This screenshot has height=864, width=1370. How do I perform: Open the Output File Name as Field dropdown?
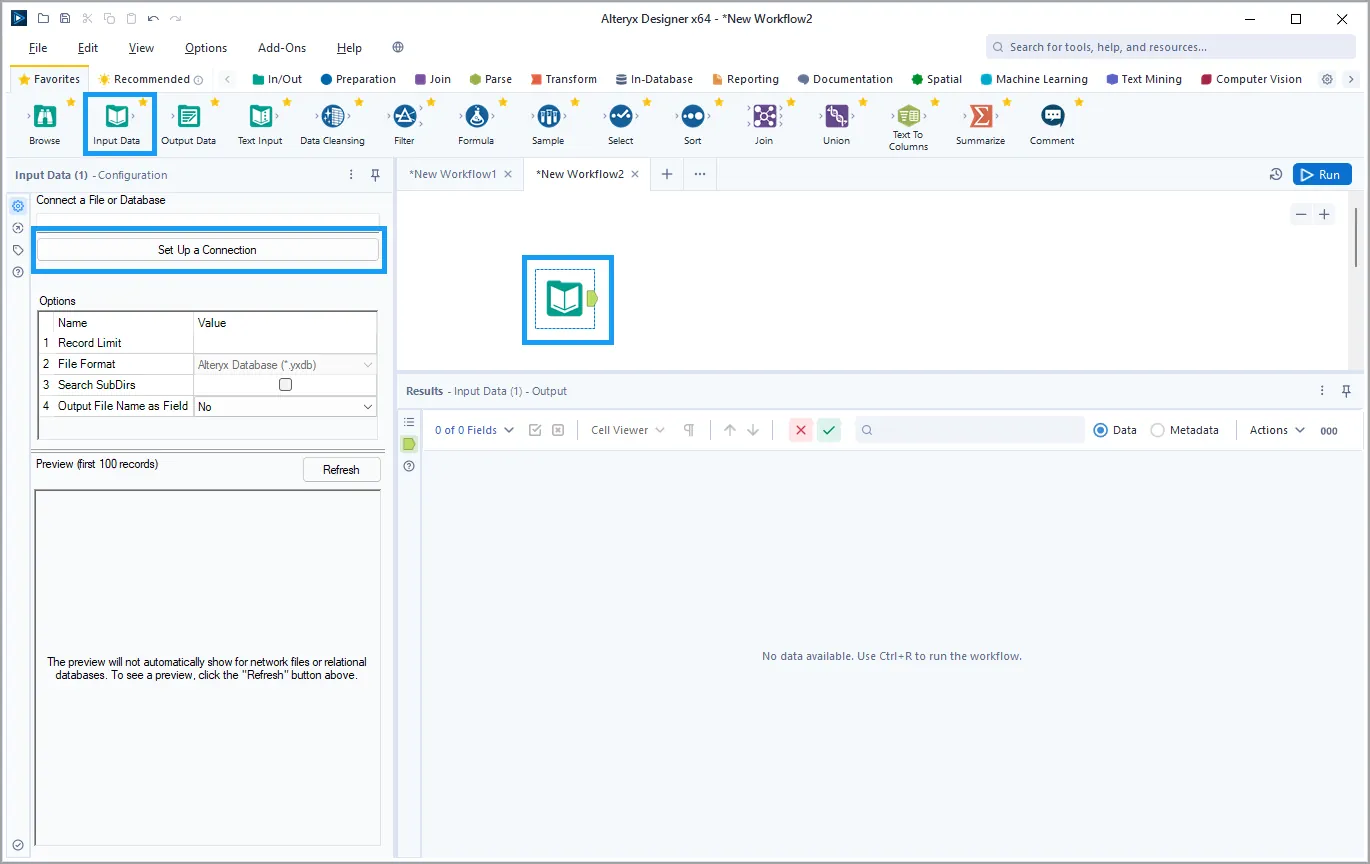pos(369,405)
